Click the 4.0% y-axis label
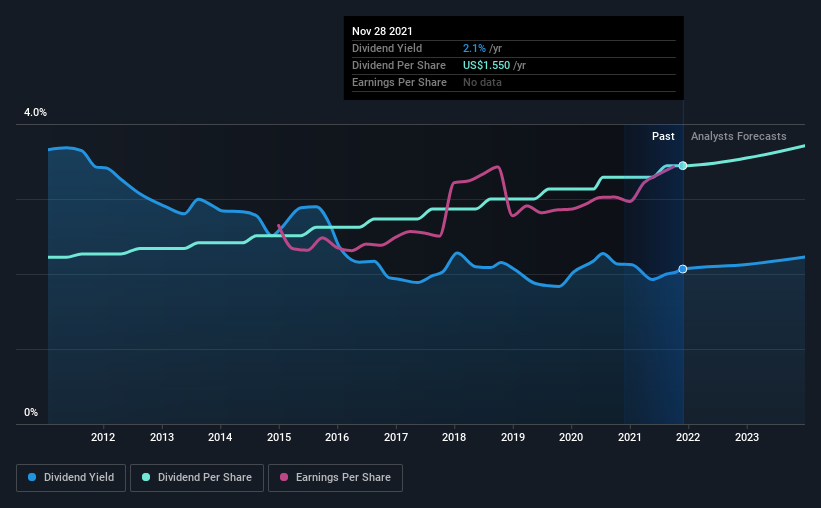 (35, 112)
